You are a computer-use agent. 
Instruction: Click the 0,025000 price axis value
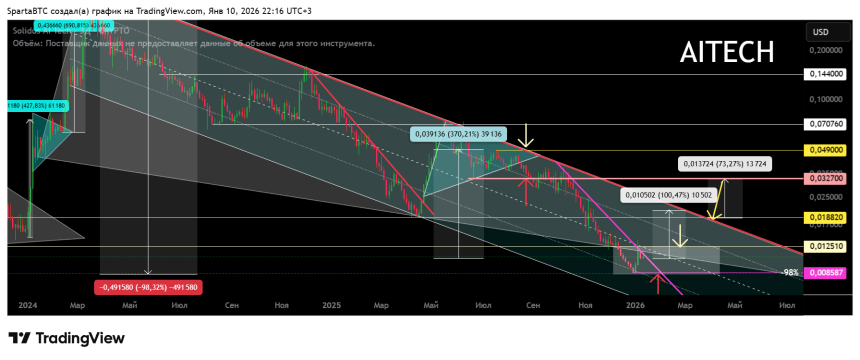(x=827, y=196)
